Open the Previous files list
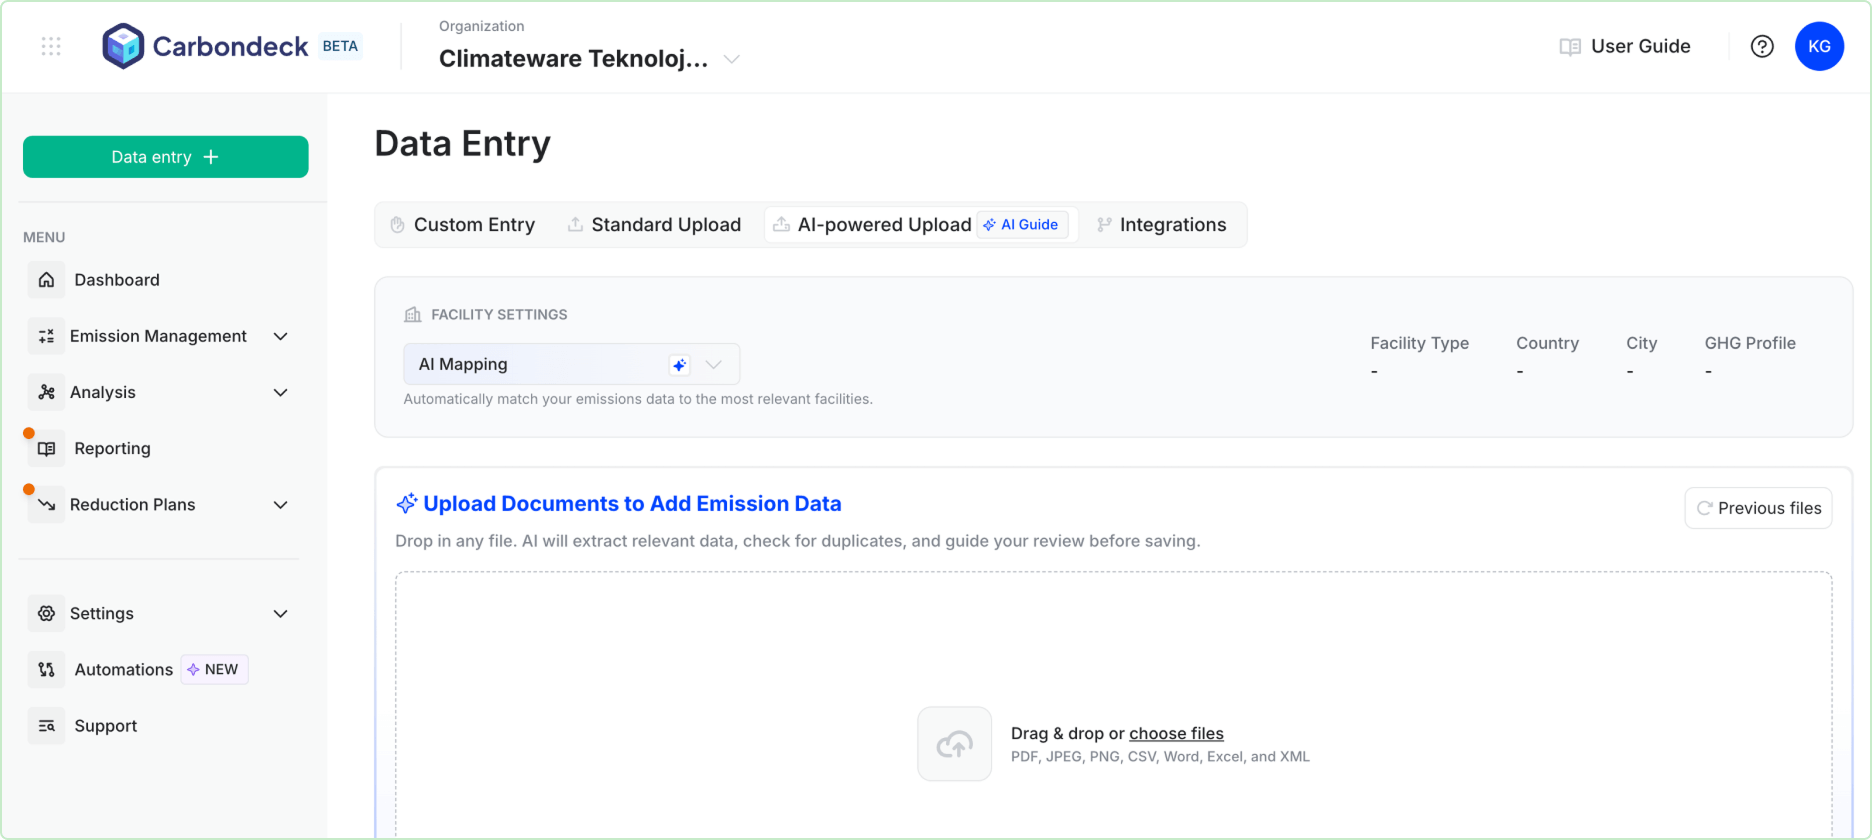 [x=1758, y=508]
